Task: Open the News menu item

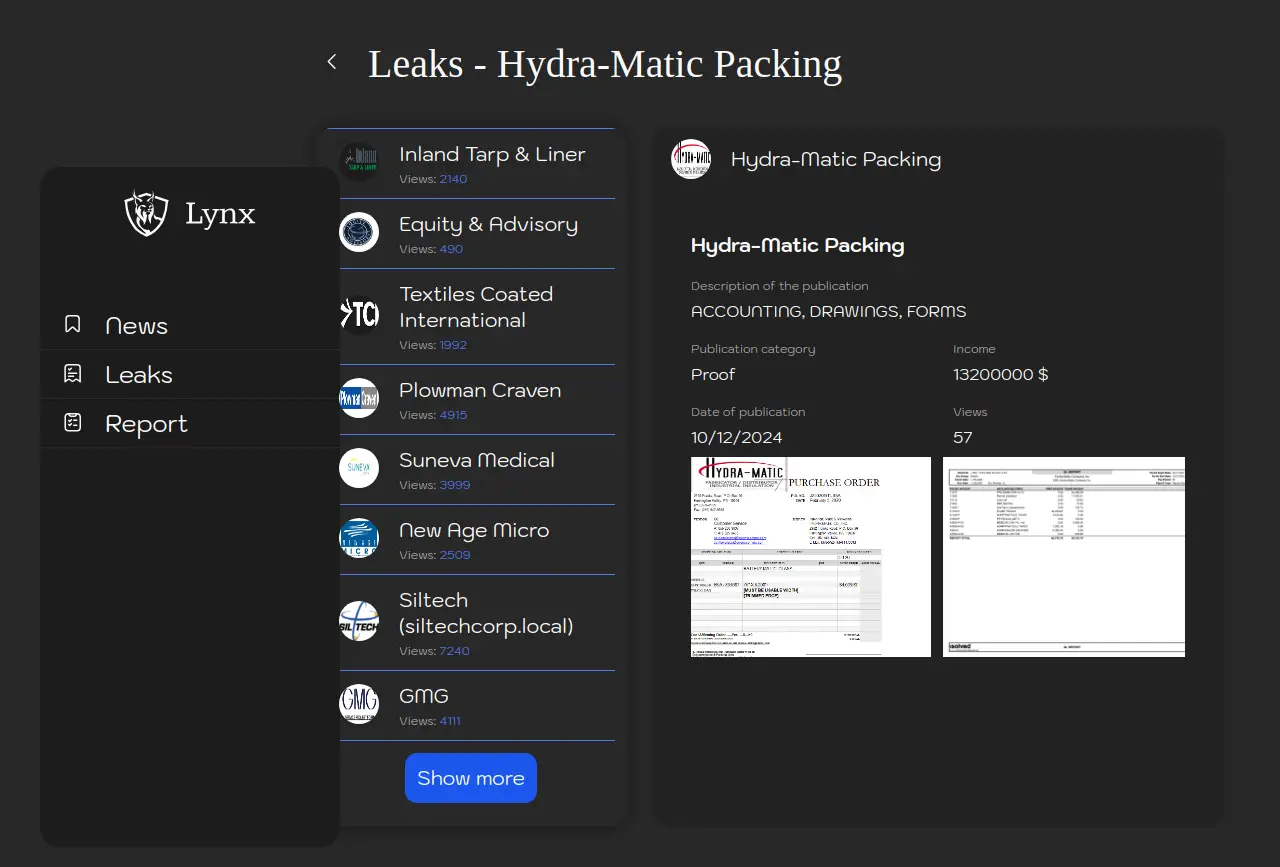Action: tap(136, 326)
